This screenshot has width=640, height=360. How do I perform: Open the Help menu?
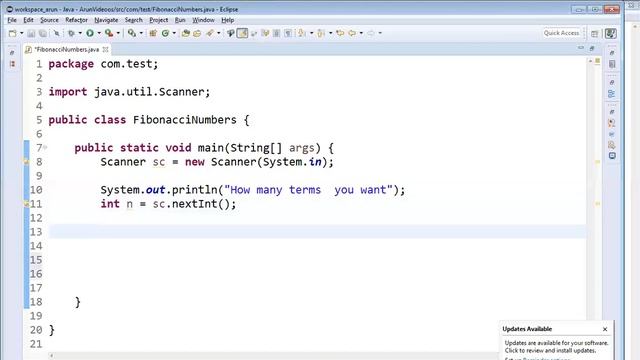click(227, 20)
